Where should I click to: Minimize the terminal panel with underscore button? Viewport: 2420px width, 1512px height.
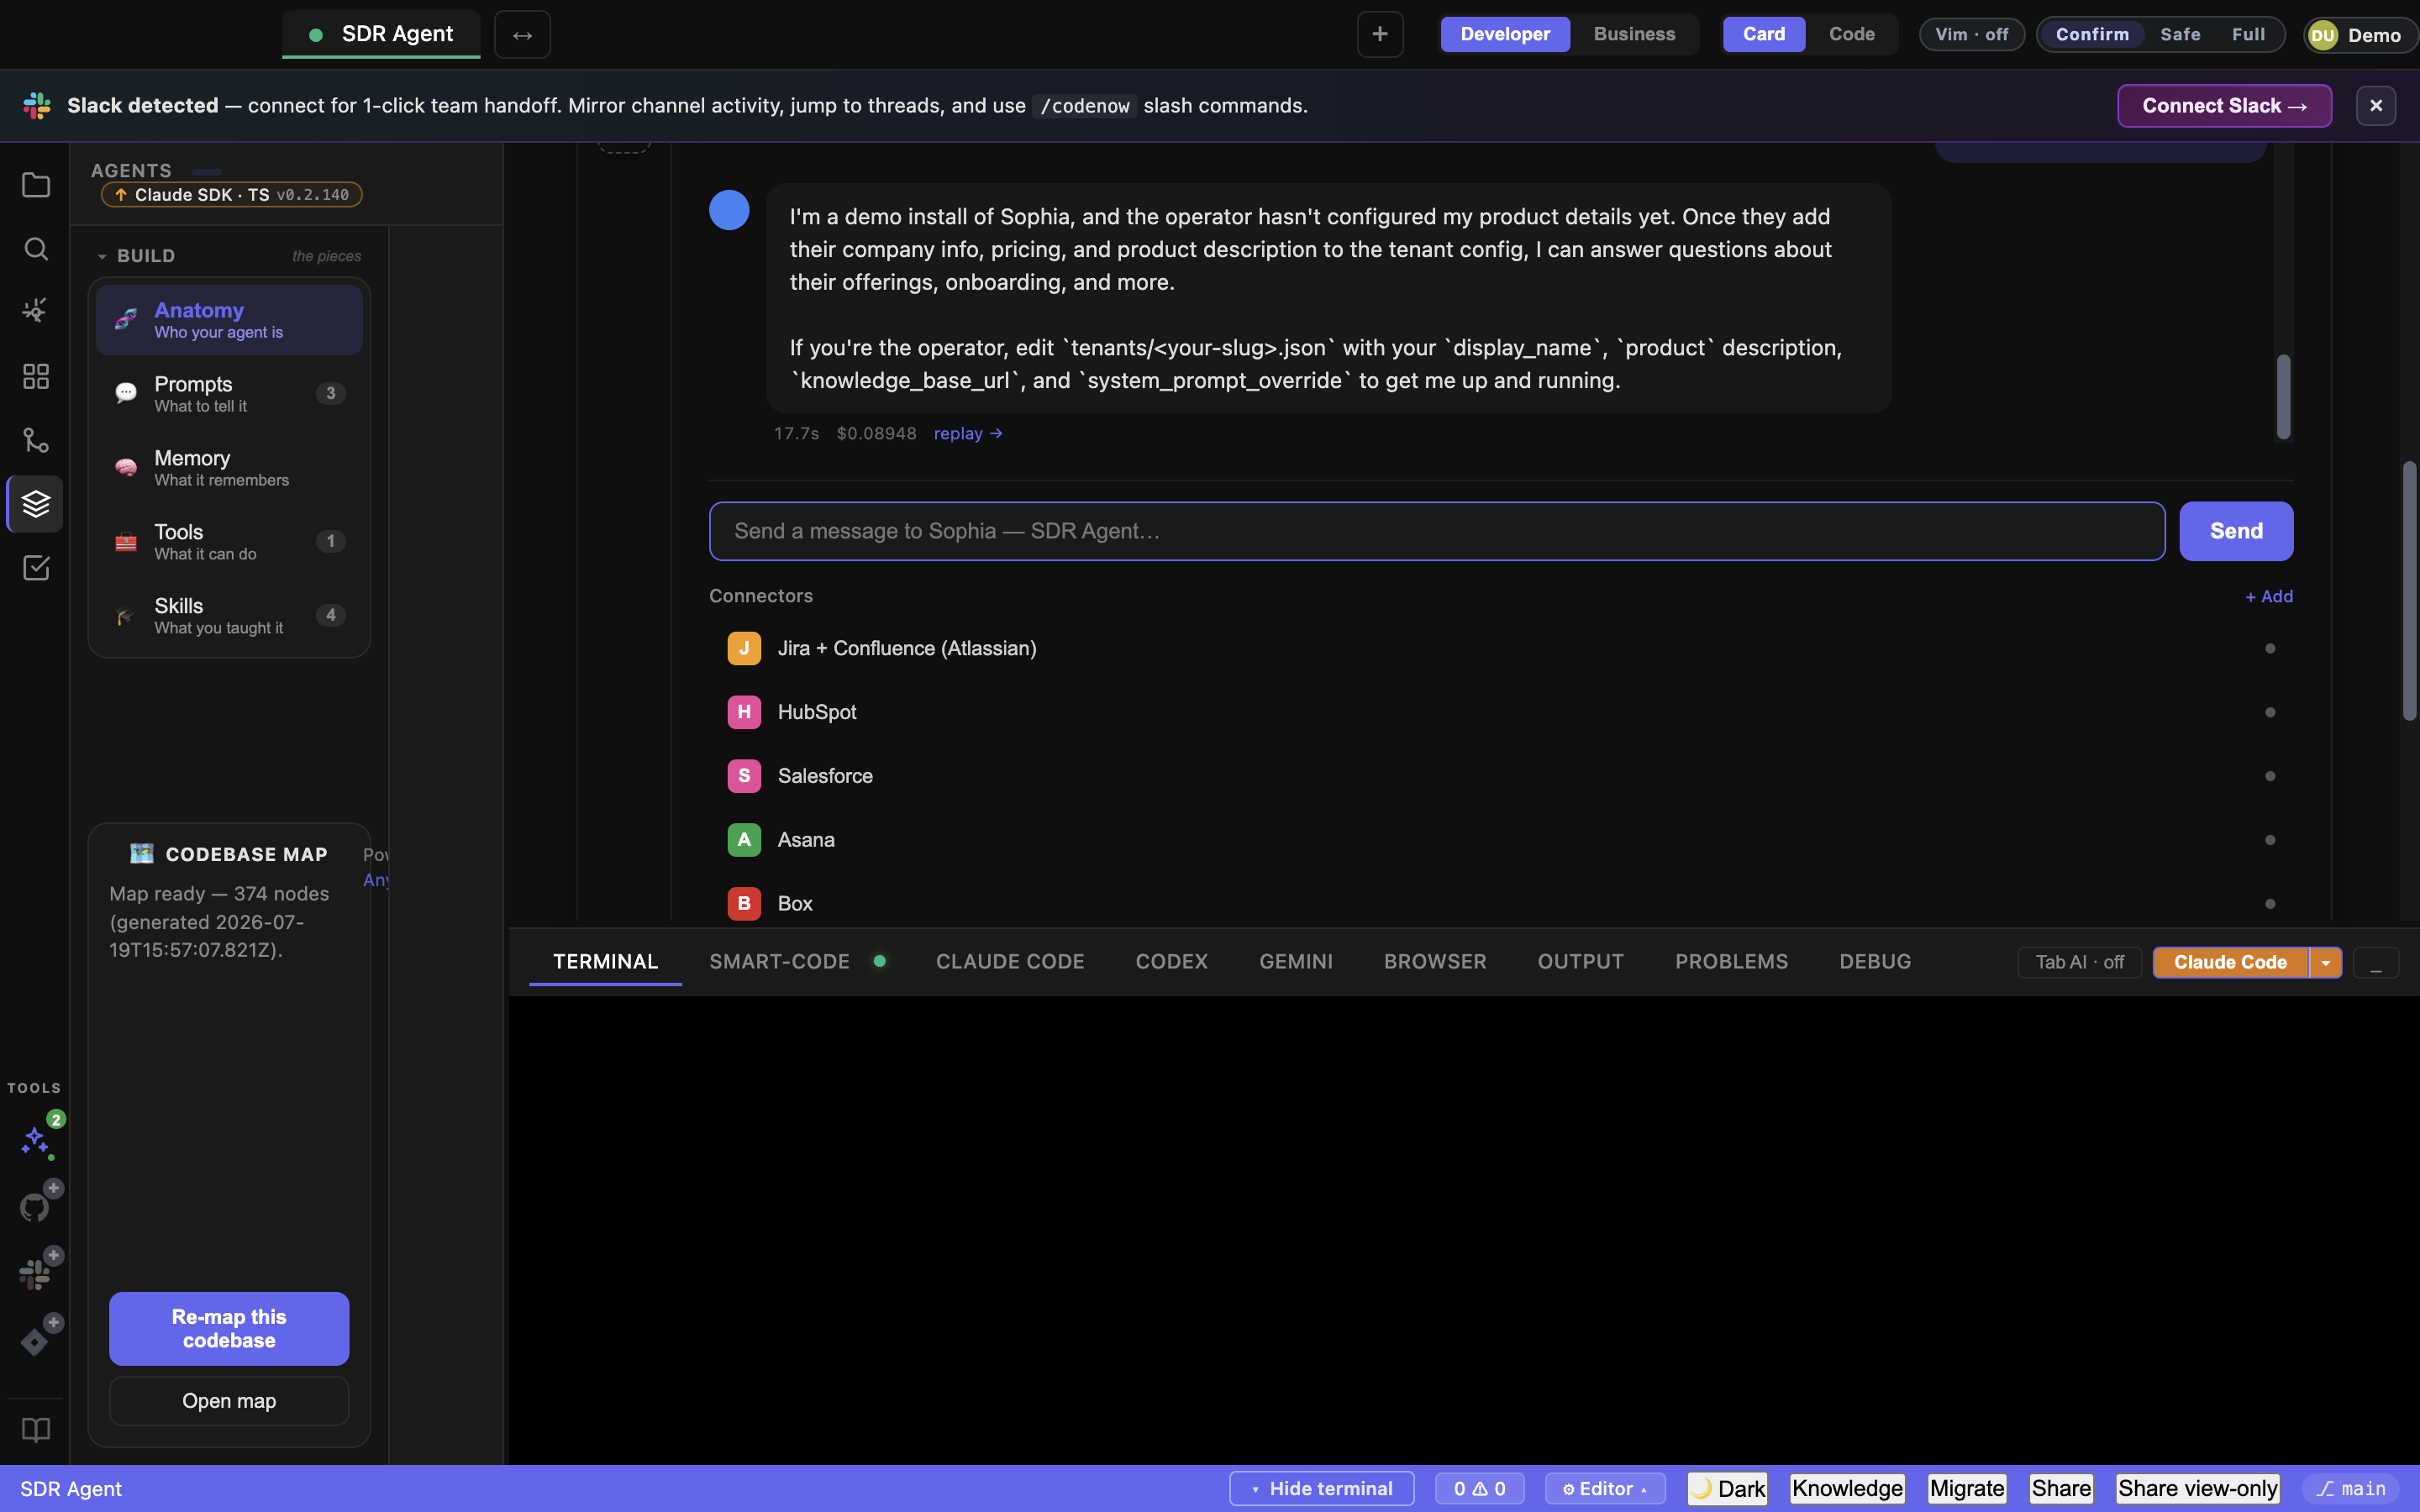click(x=2376, y=963)
